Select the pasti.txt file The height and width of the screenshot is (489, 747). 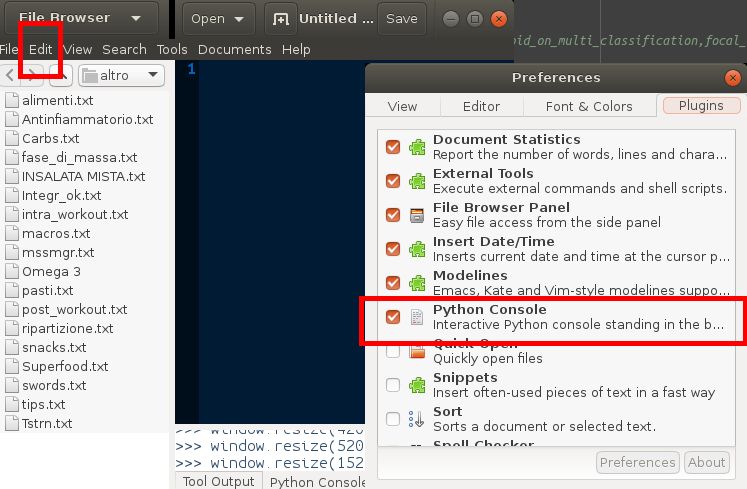(x=48, y=290)
